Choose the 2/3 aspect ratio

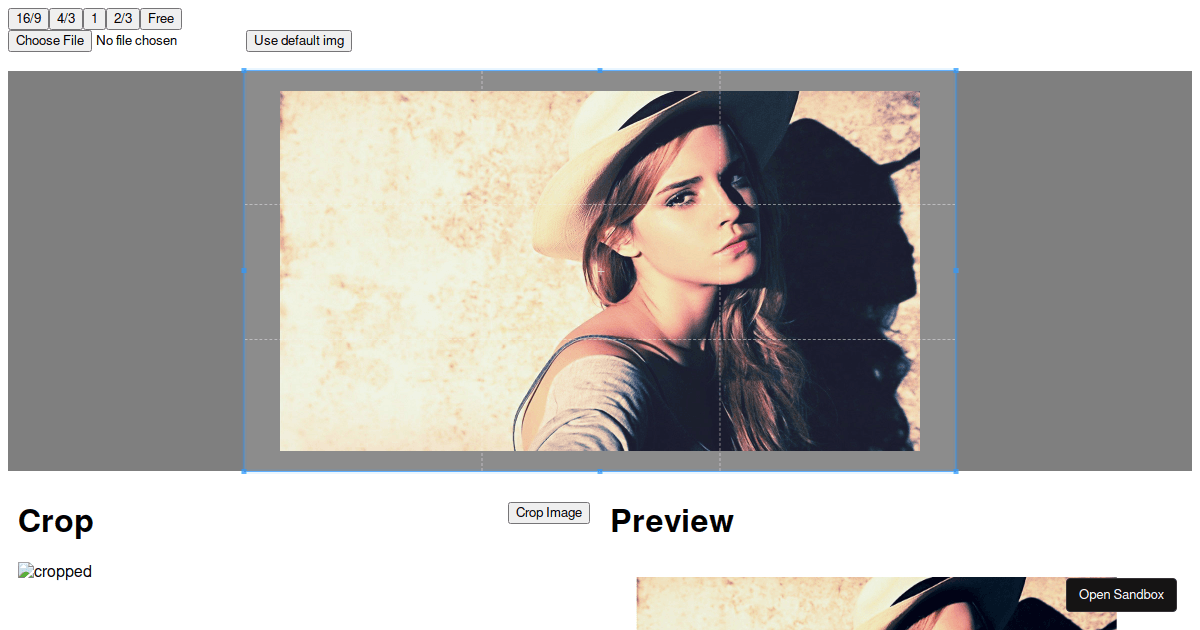123,19
